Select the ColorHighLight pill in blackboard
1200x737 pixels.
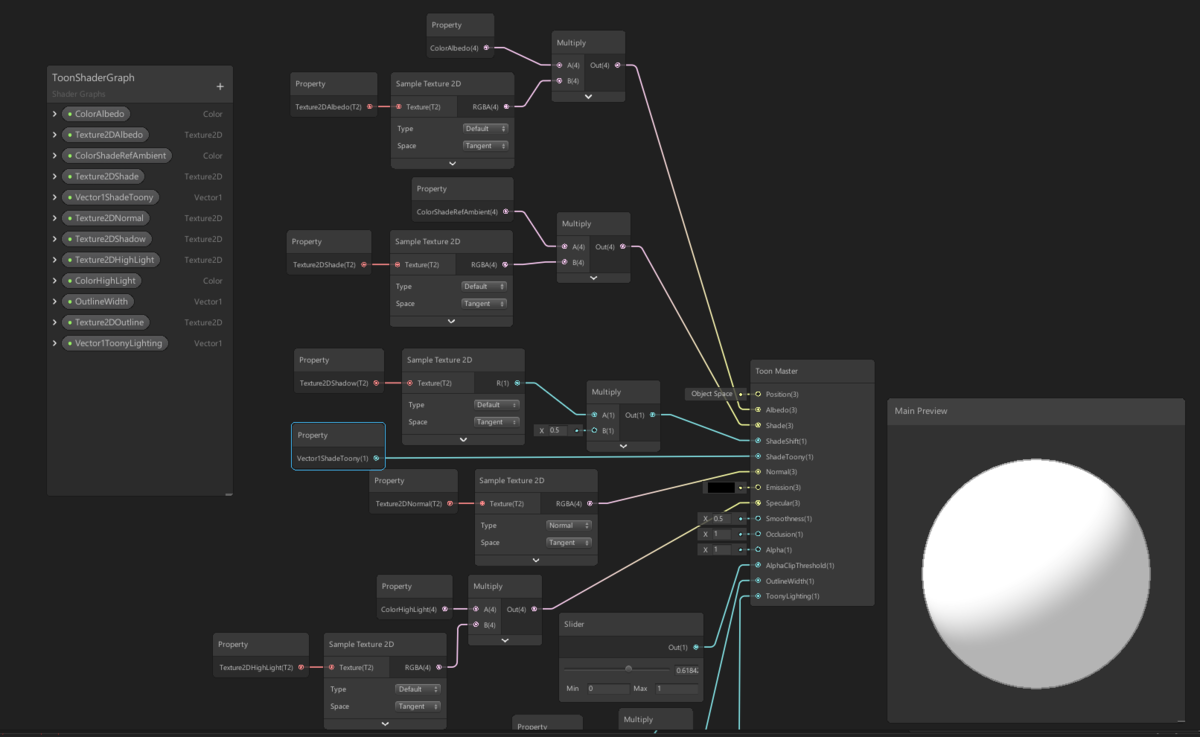[101, 281]
